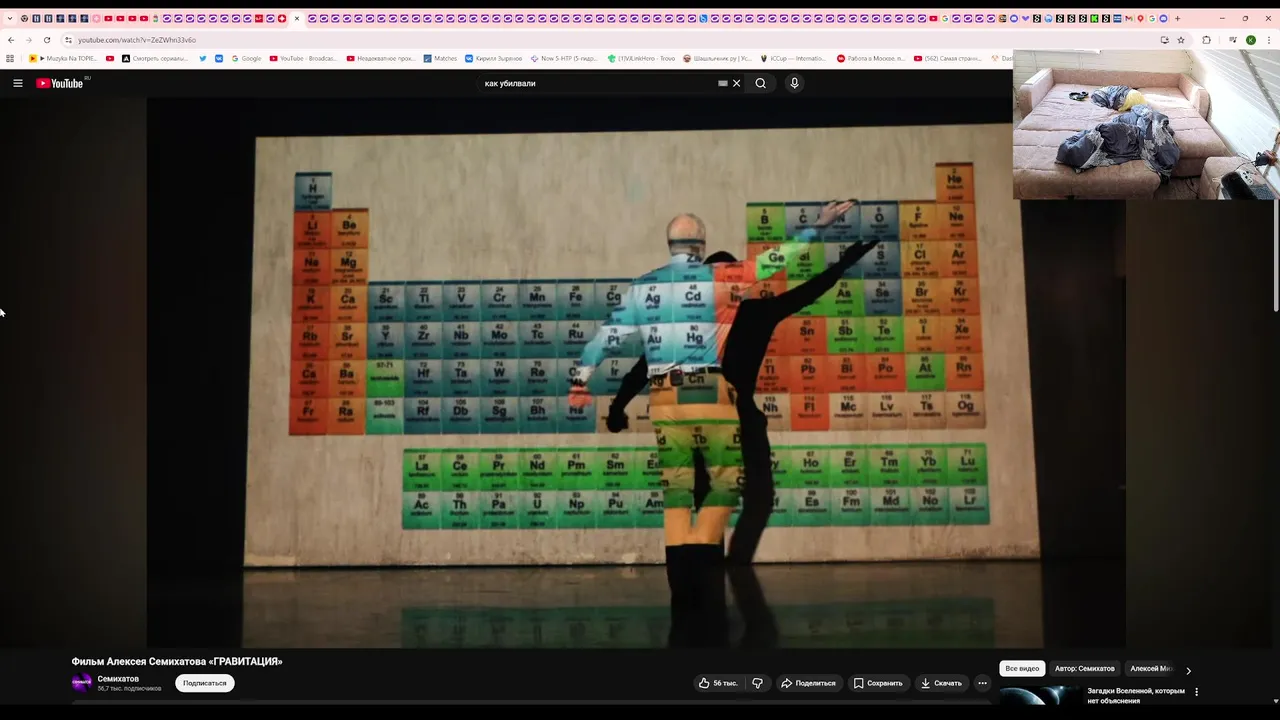Select the 'Все видео' chip
The height and width of the screenshot is (720, 1280).
coord(1022,668)
